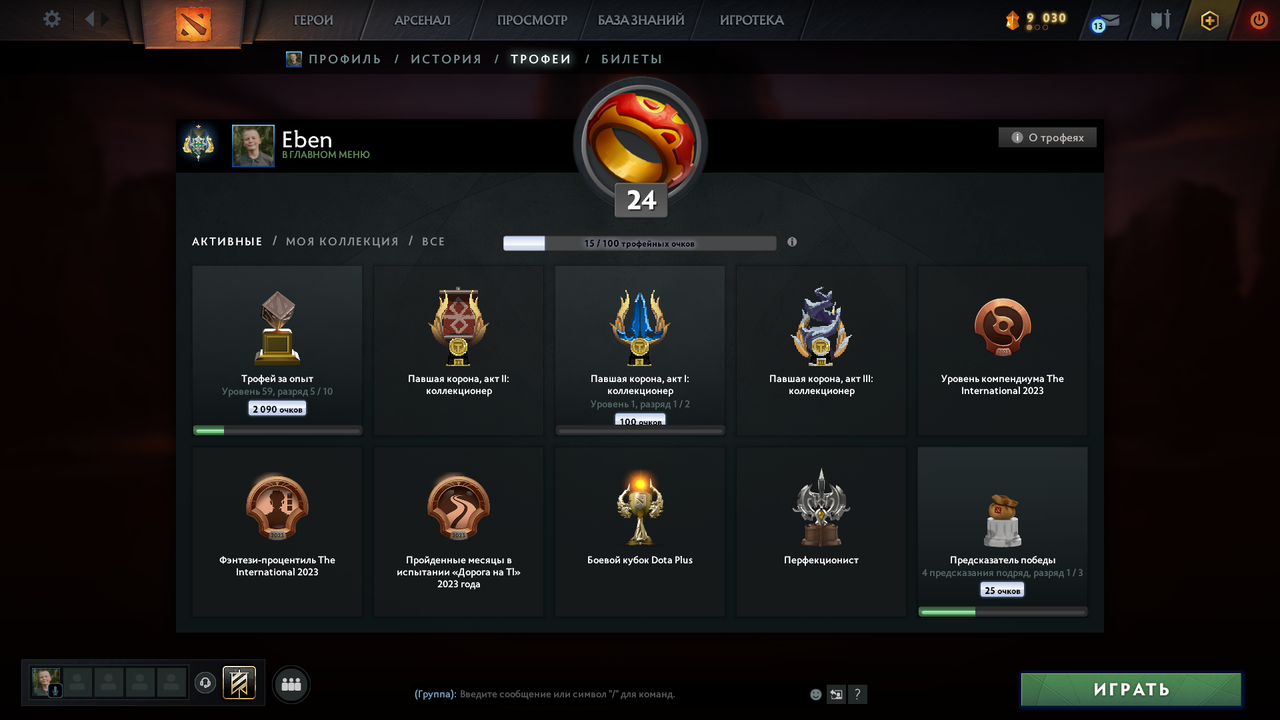The height and width of the screenshot is (720, 1280).
Task: Open the emoticon picker in chat
Action: pyautogui.click(x=816, y=694)
